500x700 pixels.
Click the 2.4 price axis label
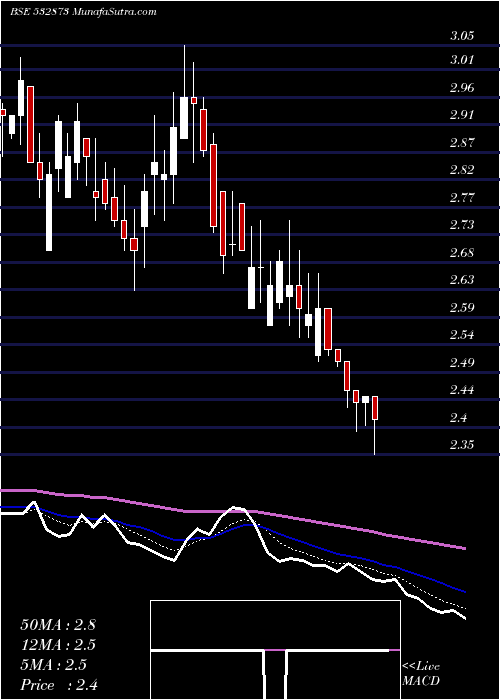click(458, 418)
